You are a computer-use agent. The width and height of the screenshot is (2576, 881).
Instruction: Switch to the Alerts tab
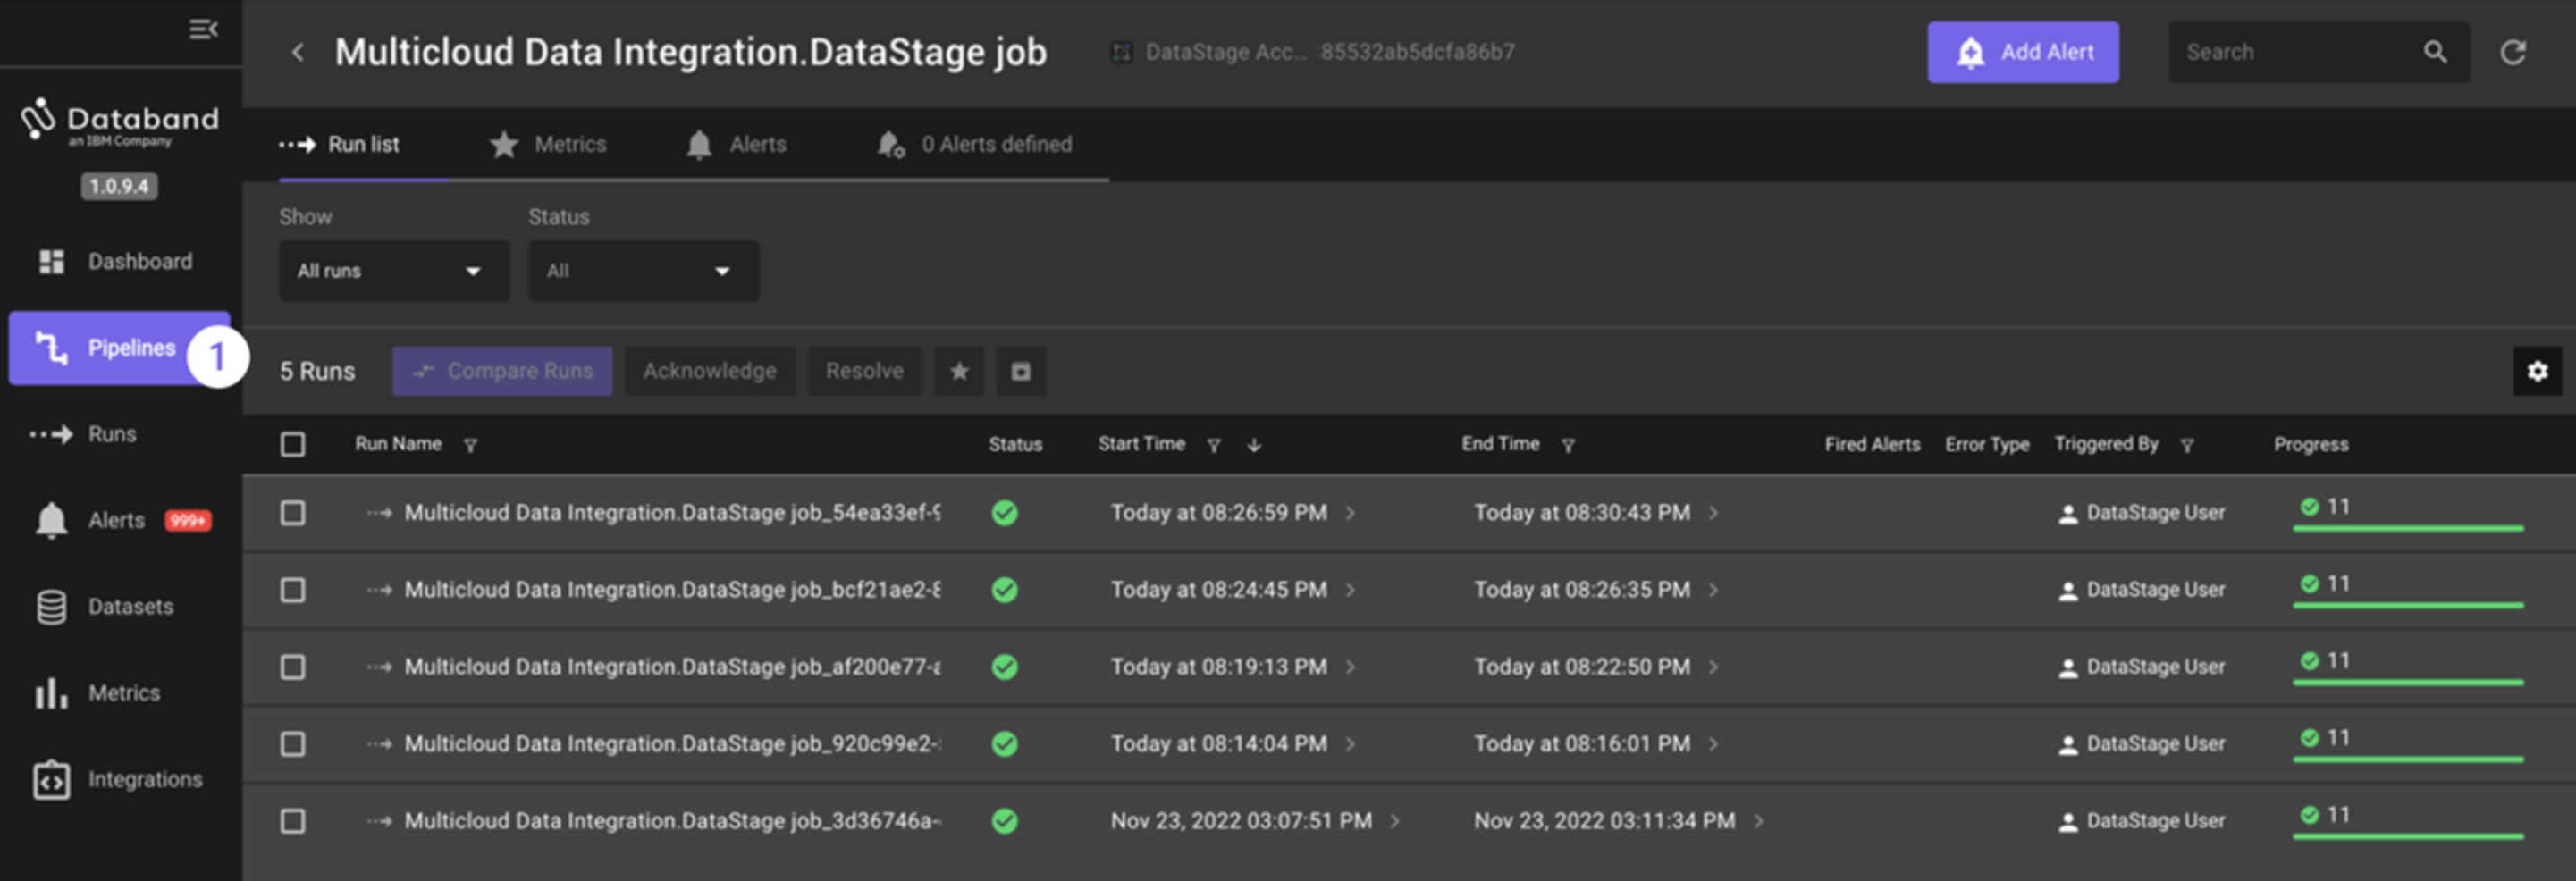click(736, 145)
